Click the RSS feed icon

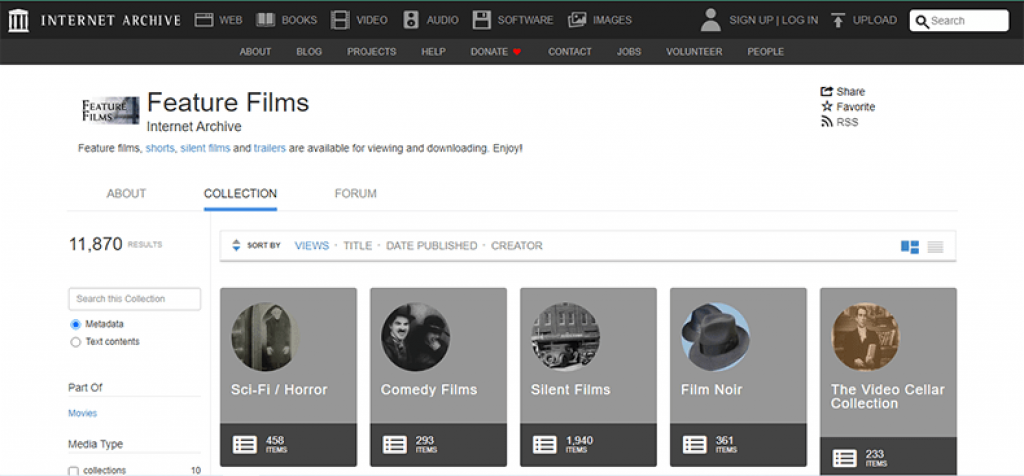[827, 122]
